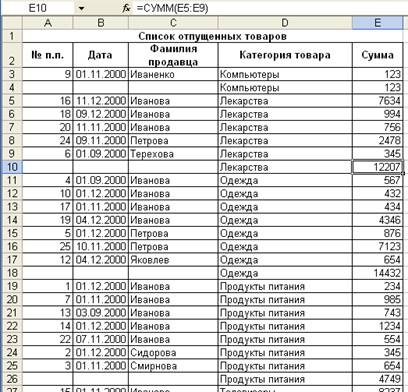Select the sum cell with value 985

point(377,299)
